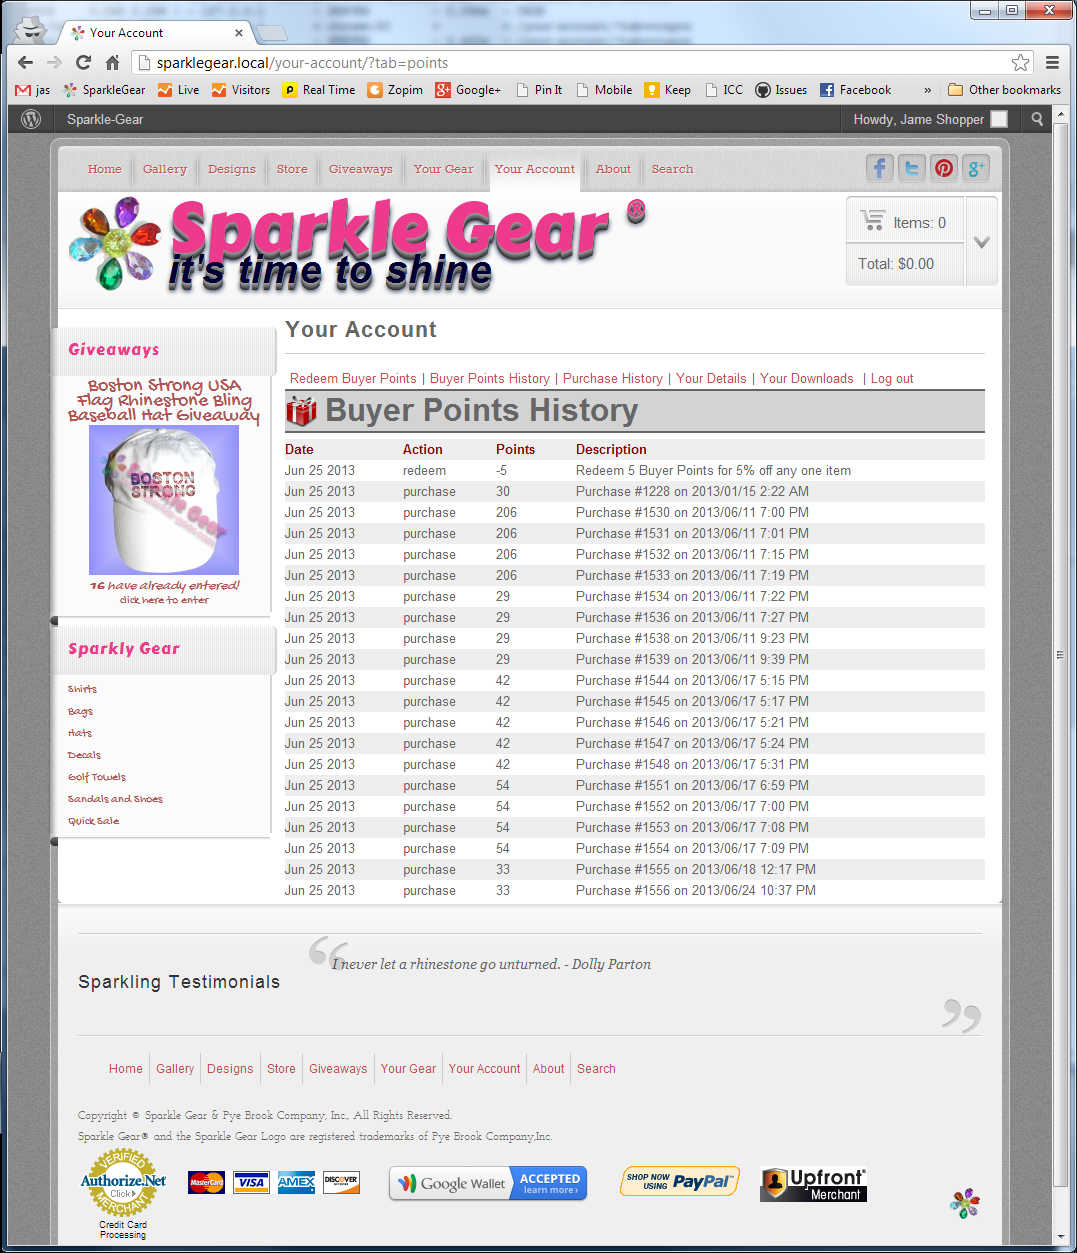Open the Google Plus social icon
Viewport: 1077px width, 1253px height.
pyautogui.click(x=975, y=168)
